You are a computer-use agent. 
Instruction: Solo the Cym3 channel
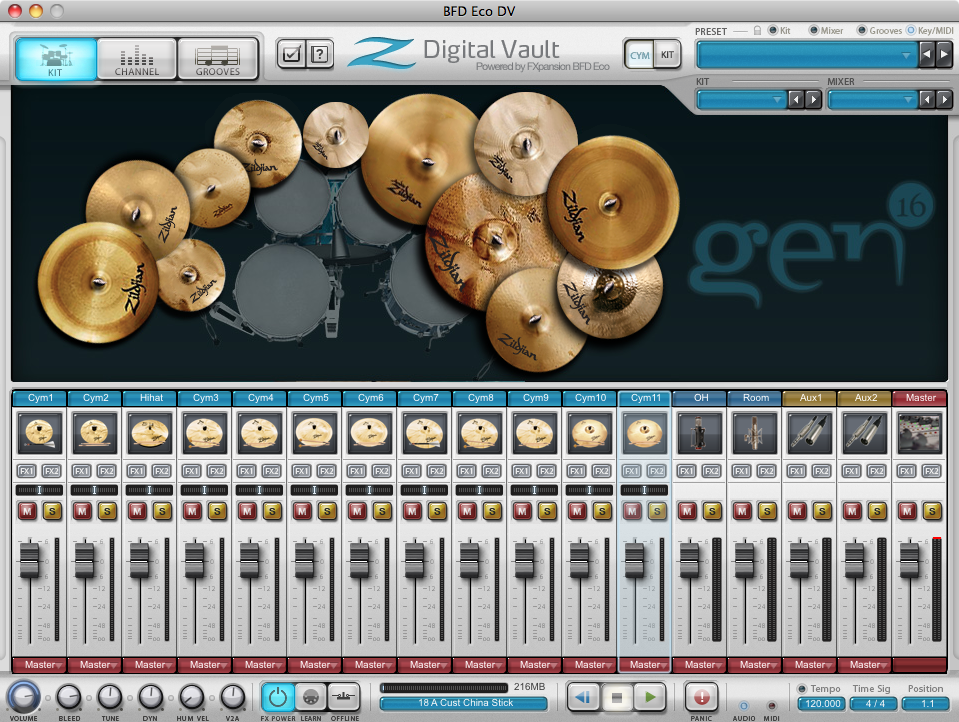(217, 510)
